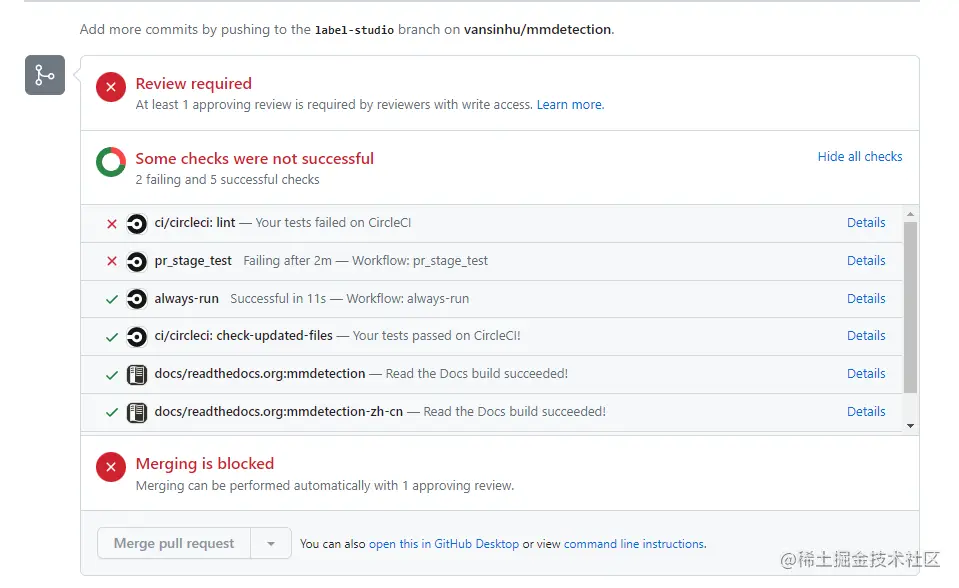
Task: Click the vansinhu/mmdetection repository name
Action: tap(538, 29)
